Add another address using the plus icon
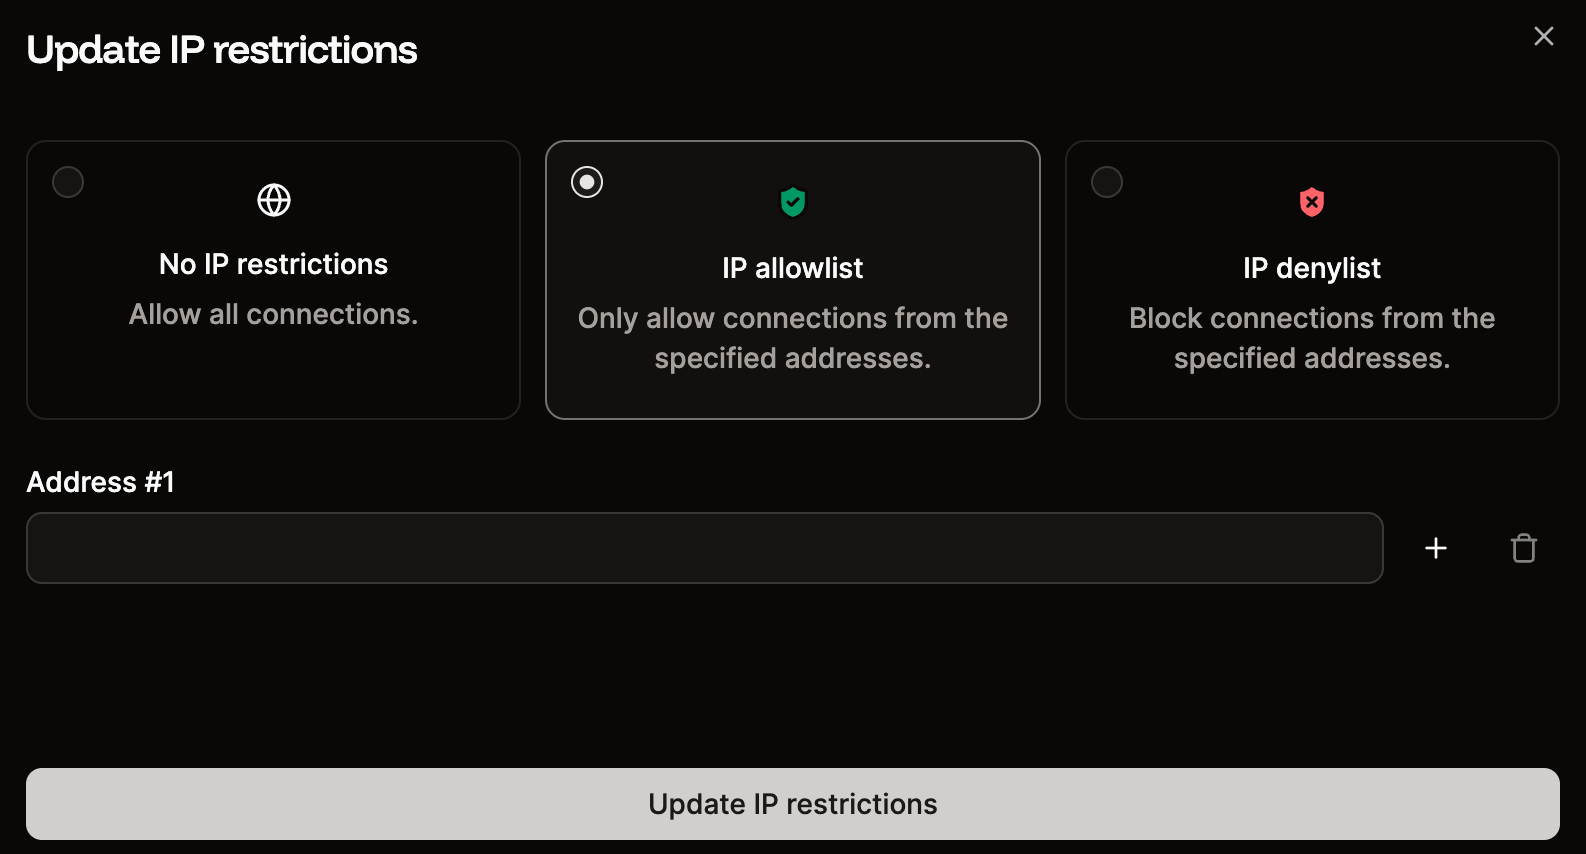 tap(1436, 548)
